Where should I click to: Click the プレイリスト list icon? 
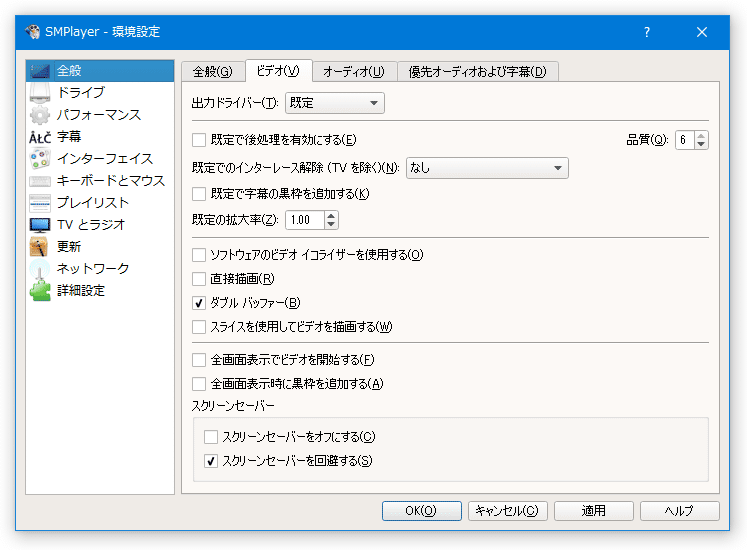pos(40,203)
